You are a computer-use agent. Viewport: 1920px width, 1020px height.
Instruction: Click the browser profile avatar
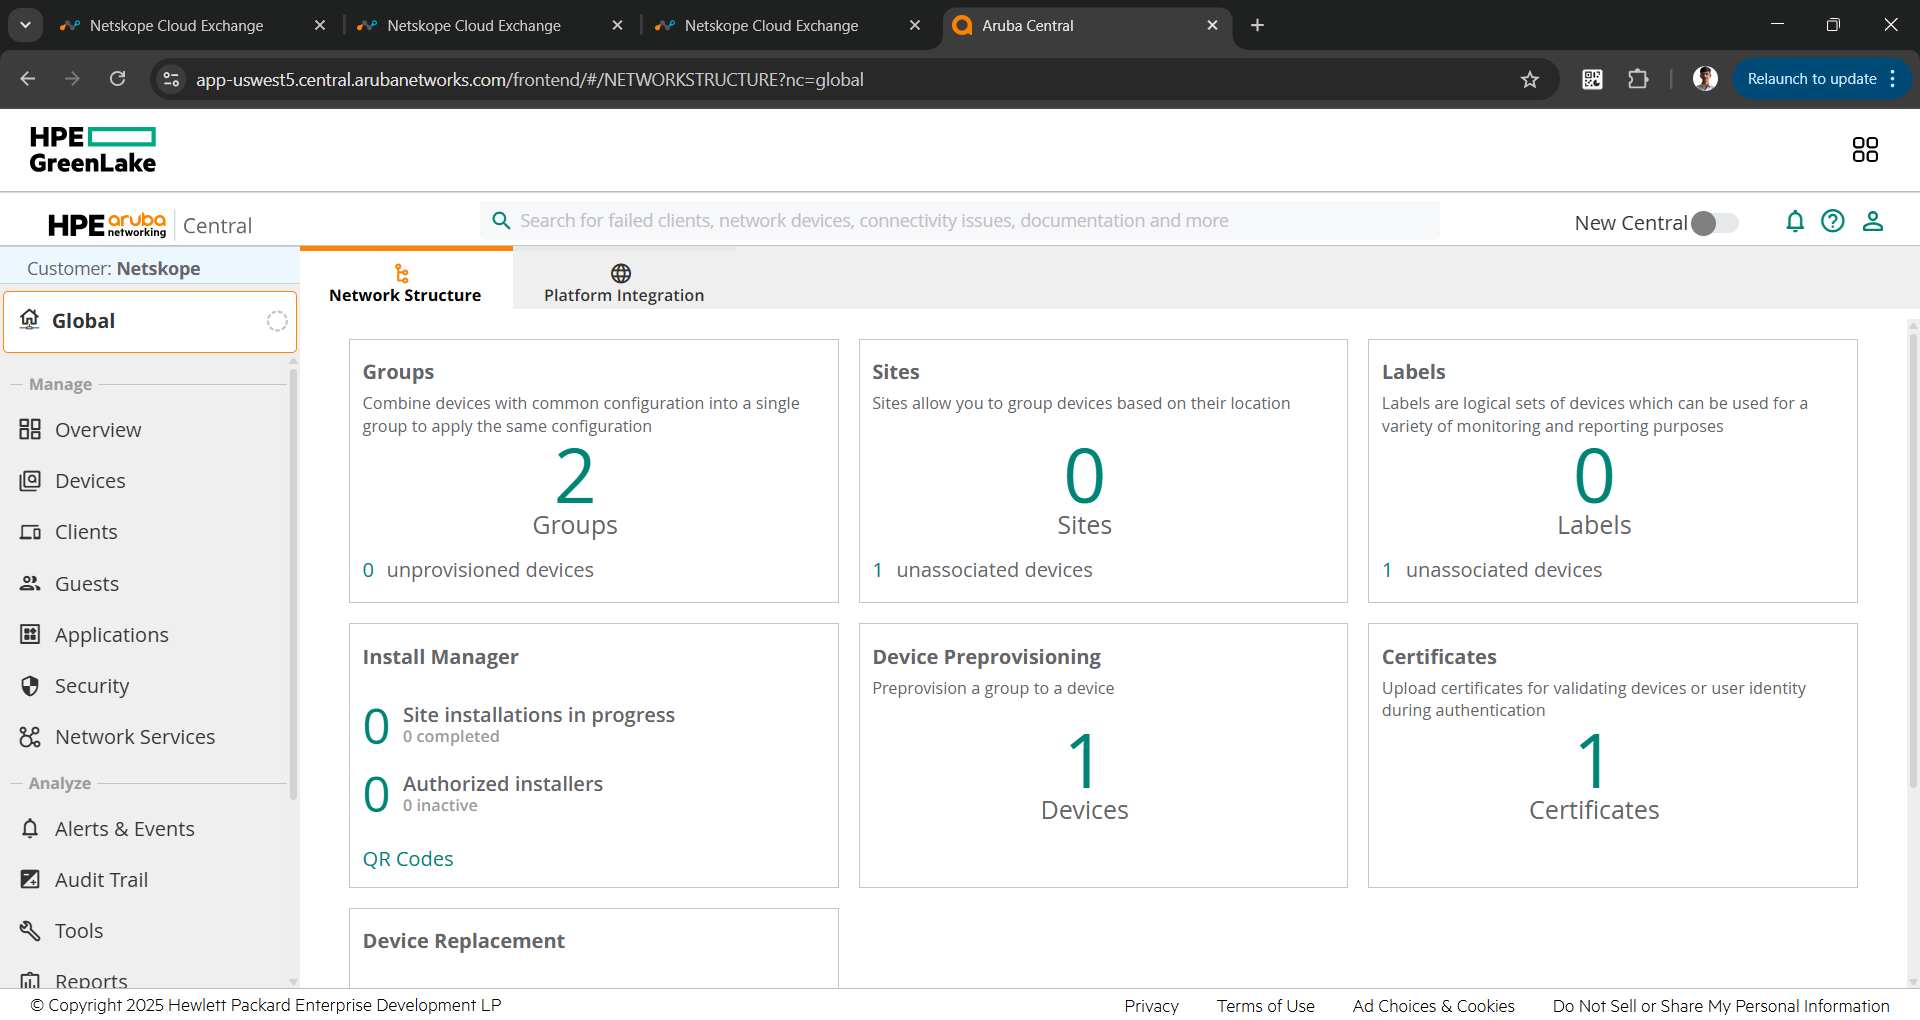coord(1705,79)
